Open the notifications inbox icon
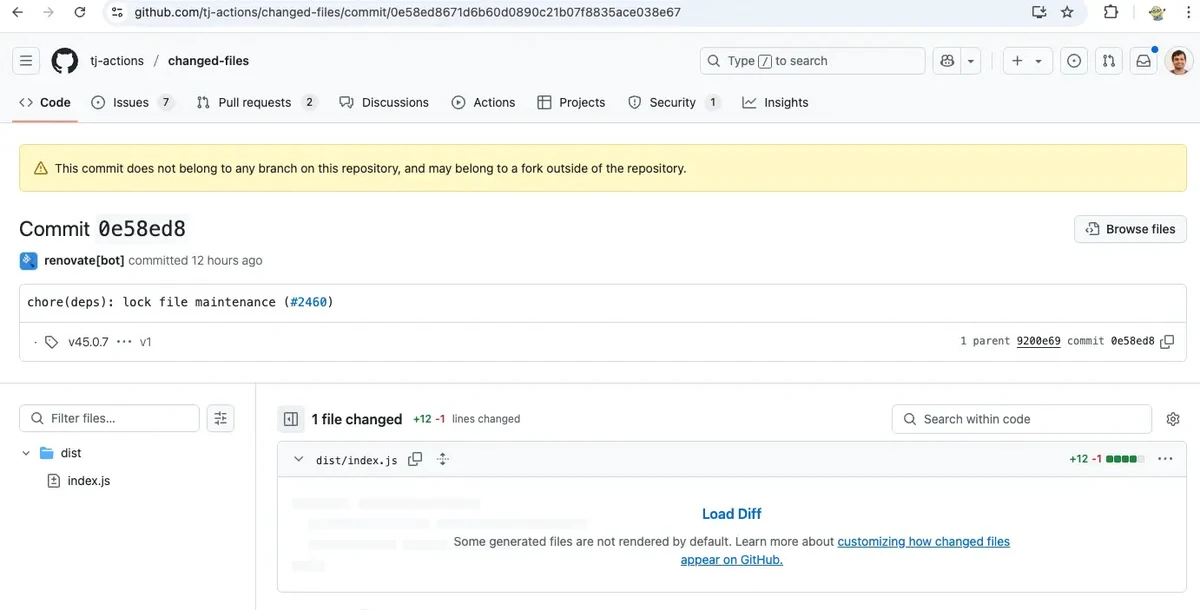 tap(1142, 61)
